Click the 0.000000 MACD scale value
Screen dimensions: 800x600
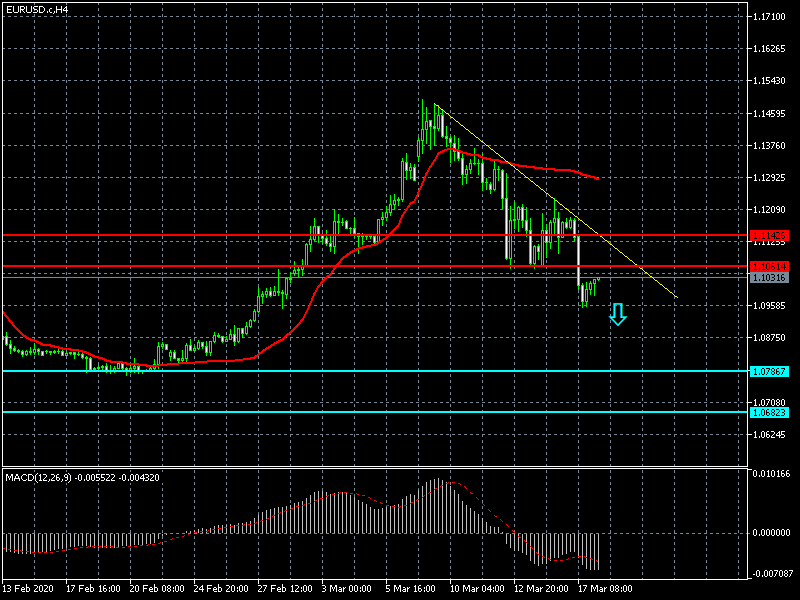[x=771, y=533]
